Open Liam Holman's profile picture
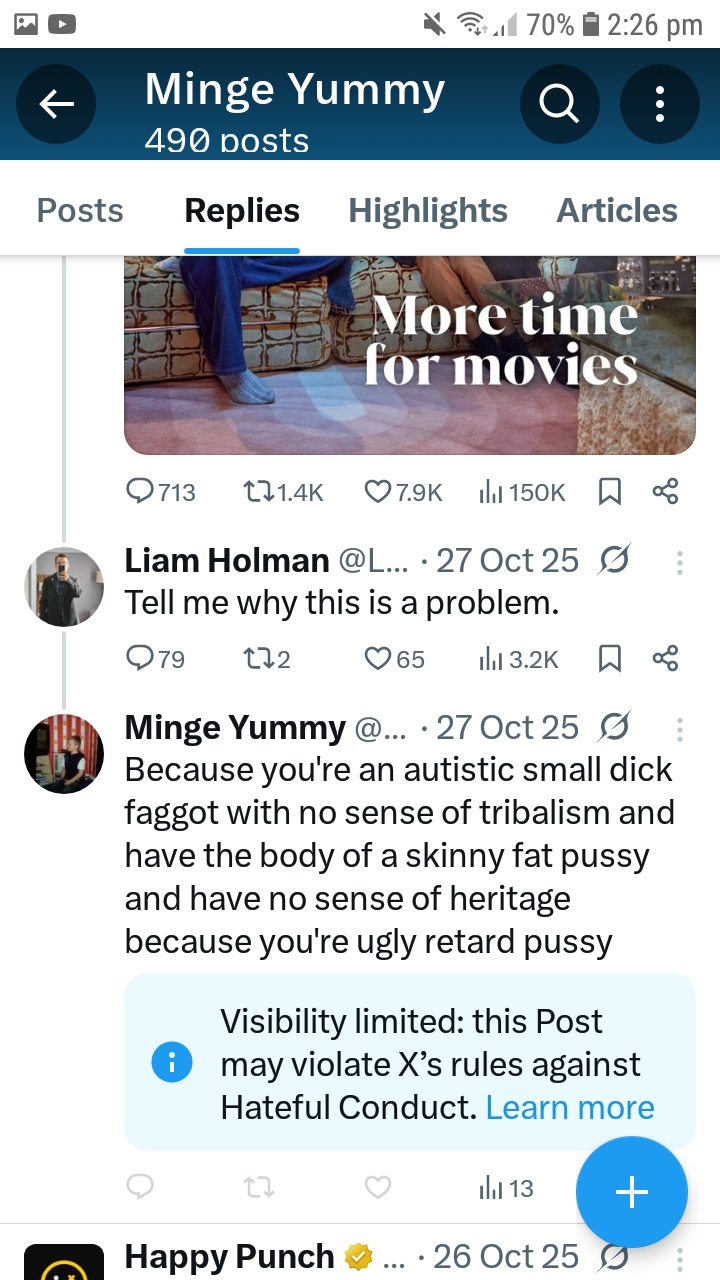720x1280 pixels. coord(64,587)
